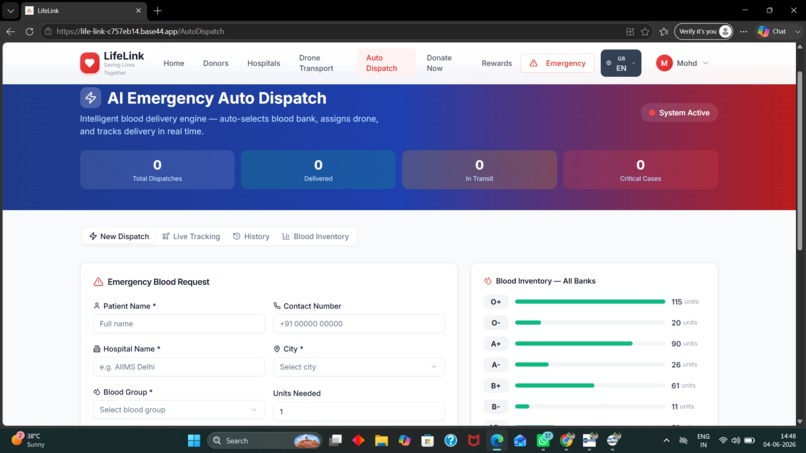This screenshot has width=806, height=453.
Task: Click the LifeLink heart logo icon
Action: (89, 63)
